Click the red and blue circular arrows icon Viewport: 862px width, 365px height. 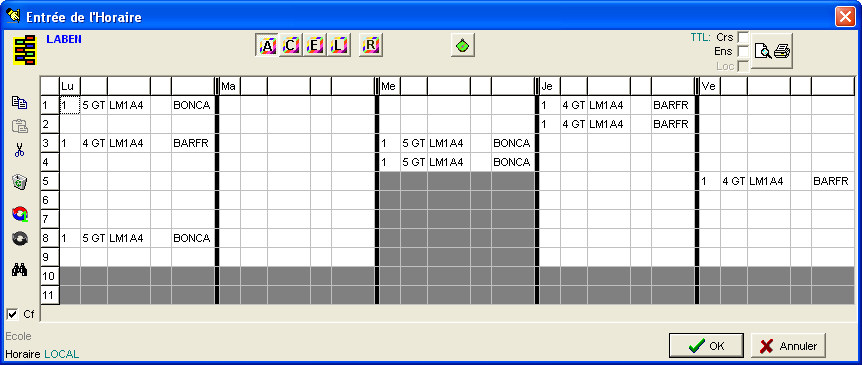(x=20, y=214)
